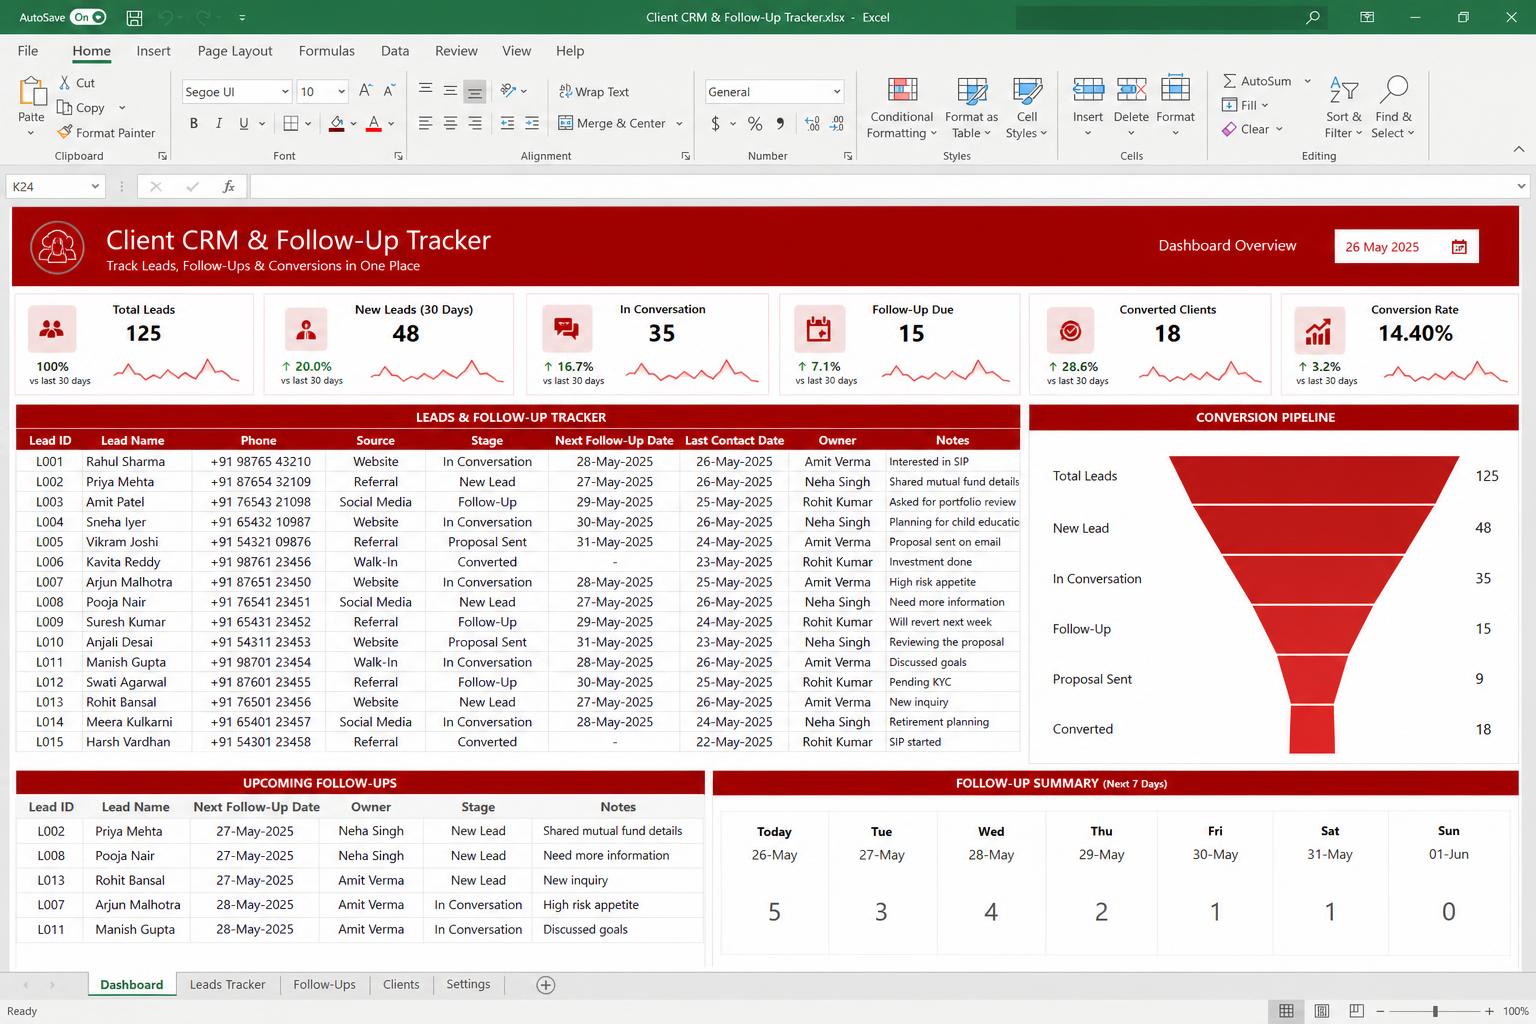Toggle Underline formatting

(244, 124)
